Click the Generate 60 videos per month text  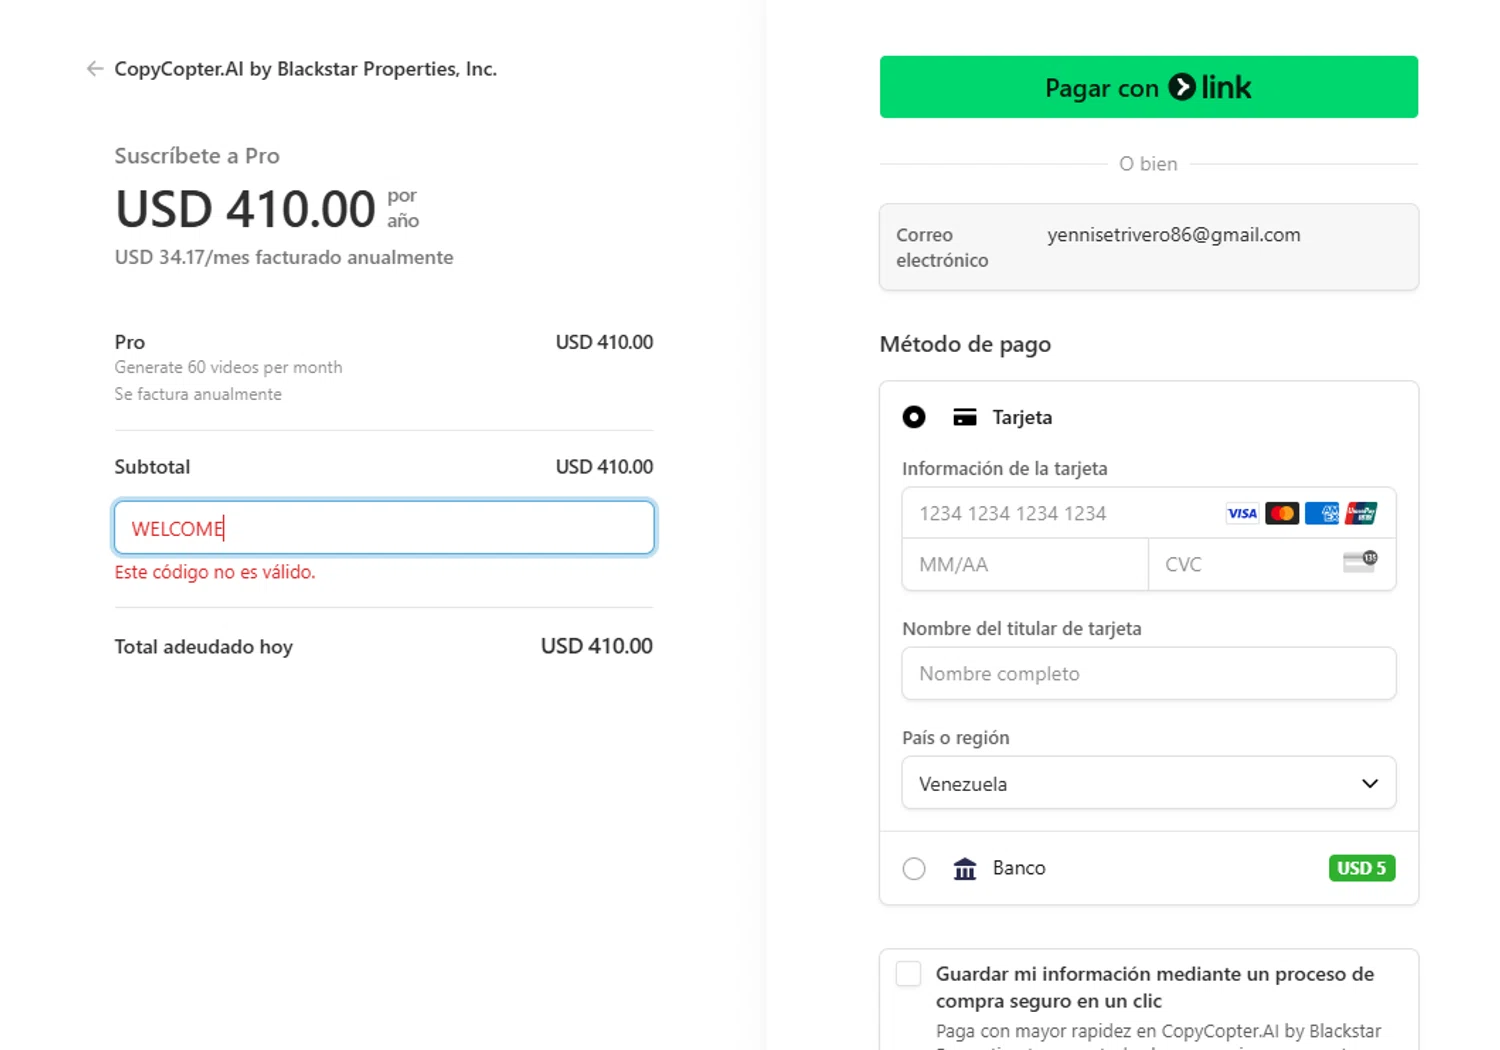(228, 367)
